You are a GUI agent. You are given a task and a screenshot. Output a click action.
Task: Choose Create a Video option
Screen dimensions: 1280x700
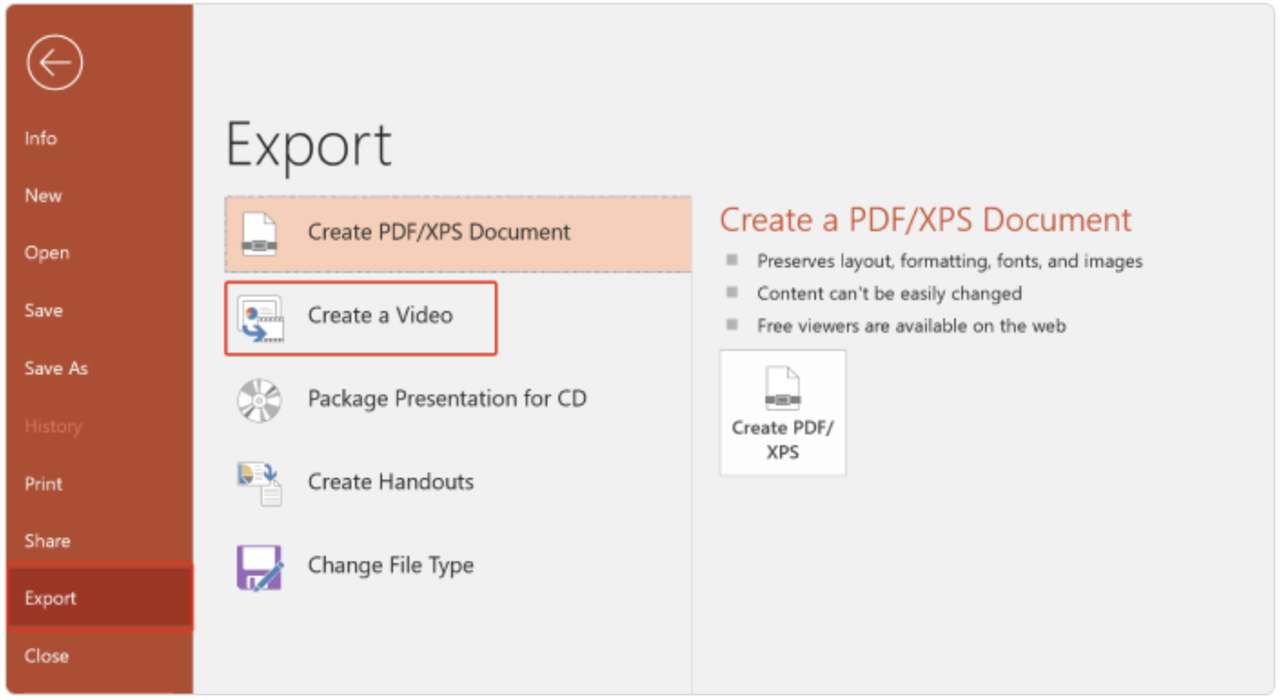361,318
